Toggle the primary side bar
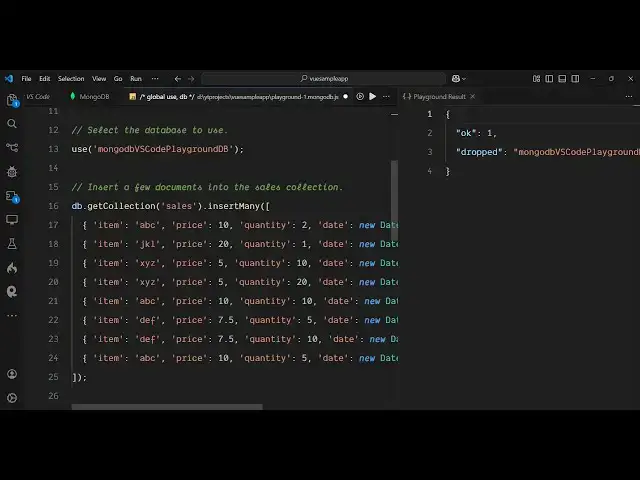 549,78
